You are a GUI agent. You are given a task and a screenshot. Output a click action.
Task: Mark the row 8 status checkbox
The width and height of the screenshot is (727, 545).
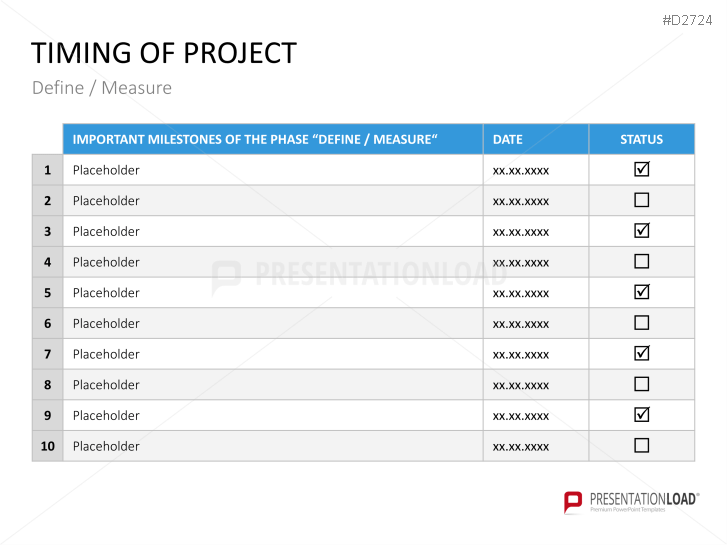coord(642,384)
